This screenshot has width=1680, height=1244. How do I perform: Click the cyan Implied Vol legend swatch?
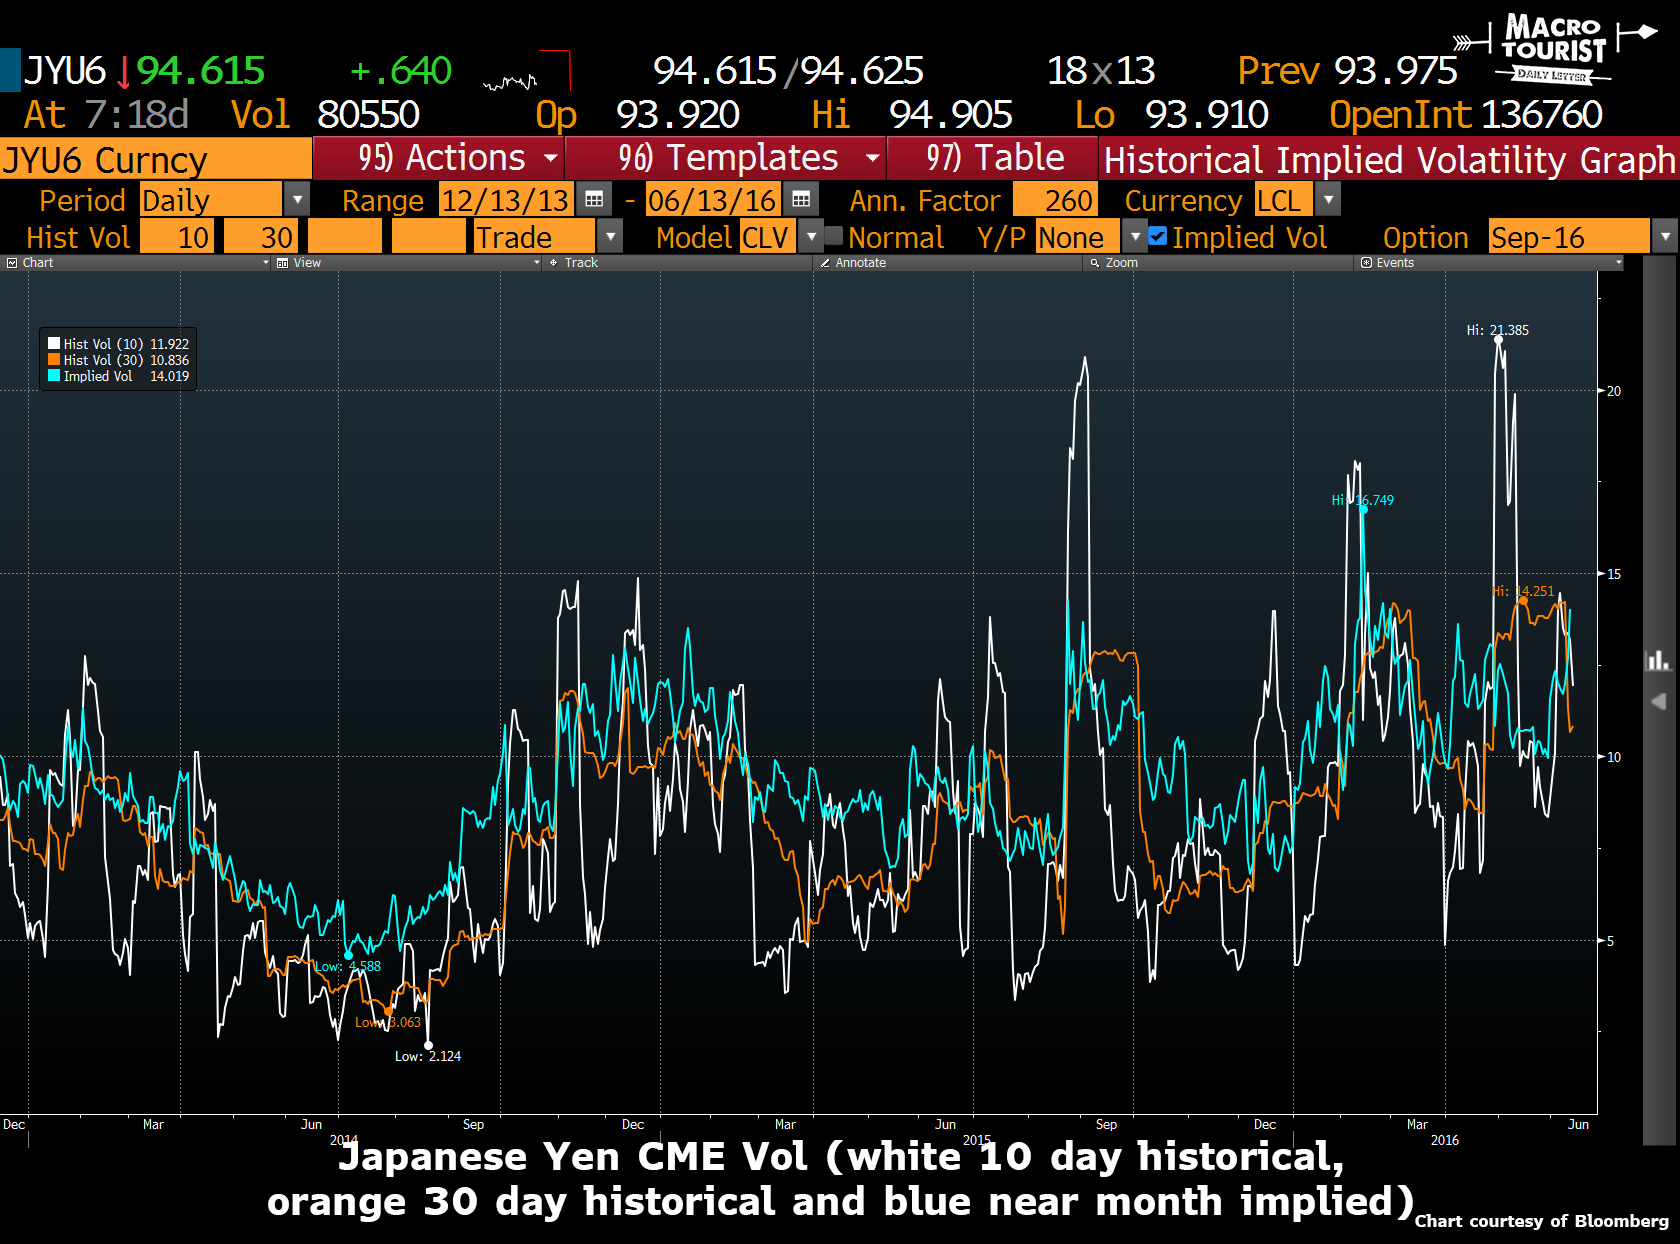click(x=54, y=376)
